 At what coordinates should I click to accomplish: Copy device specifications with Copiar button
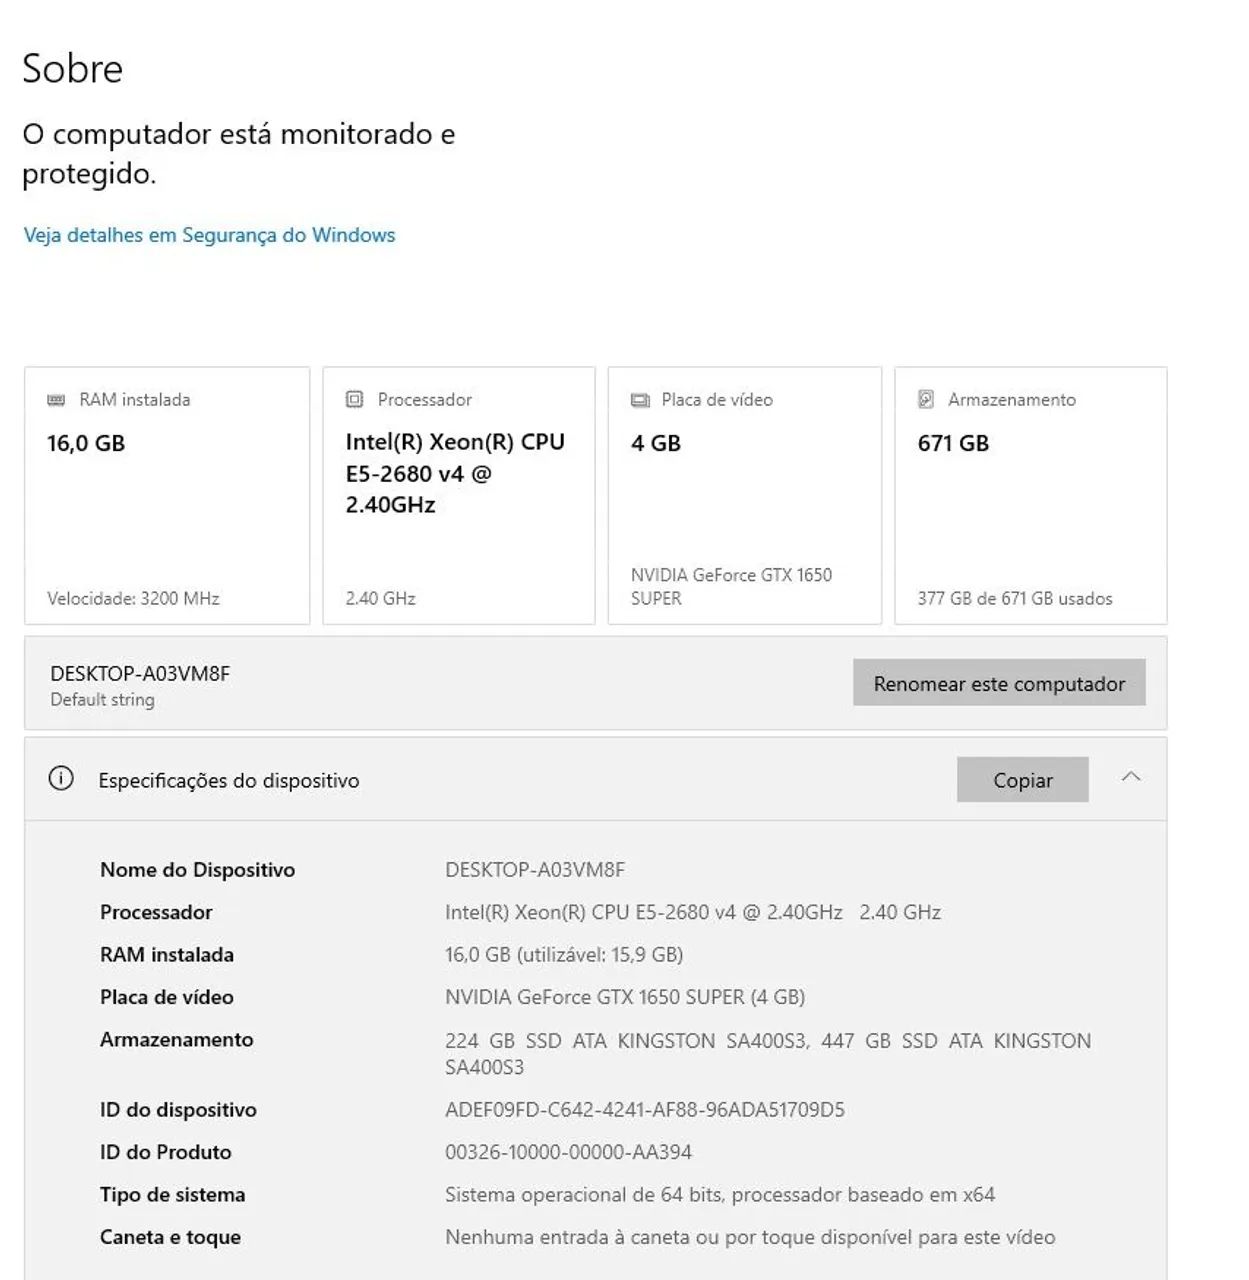click(x=1022, y=780)
